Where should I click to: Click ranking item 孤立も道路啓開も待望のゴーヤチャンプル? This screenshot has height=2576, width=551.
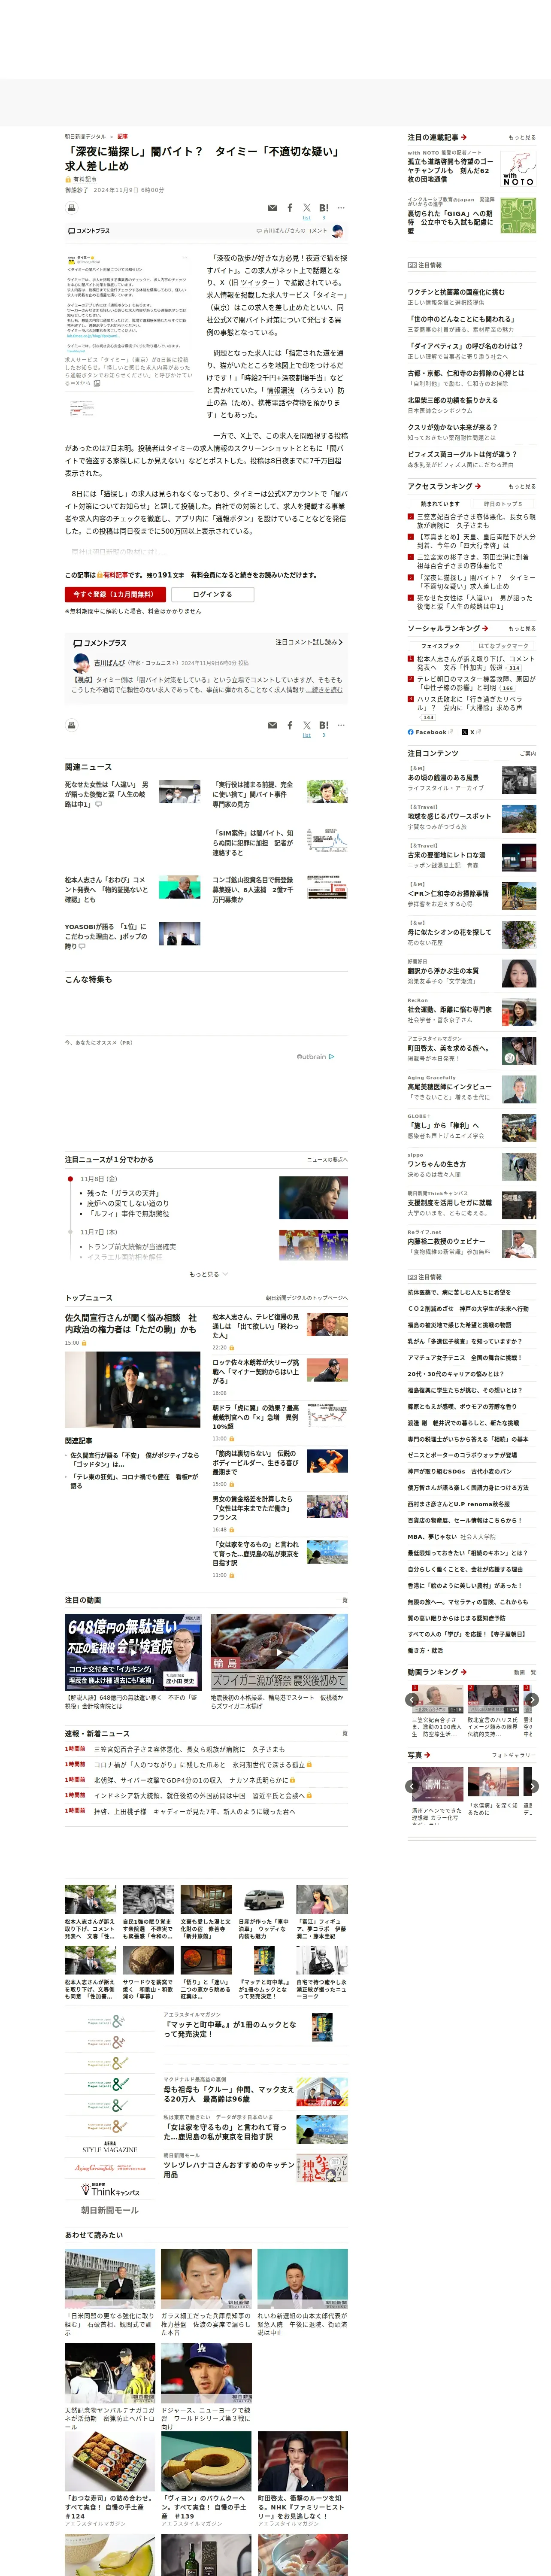point(450,170)
